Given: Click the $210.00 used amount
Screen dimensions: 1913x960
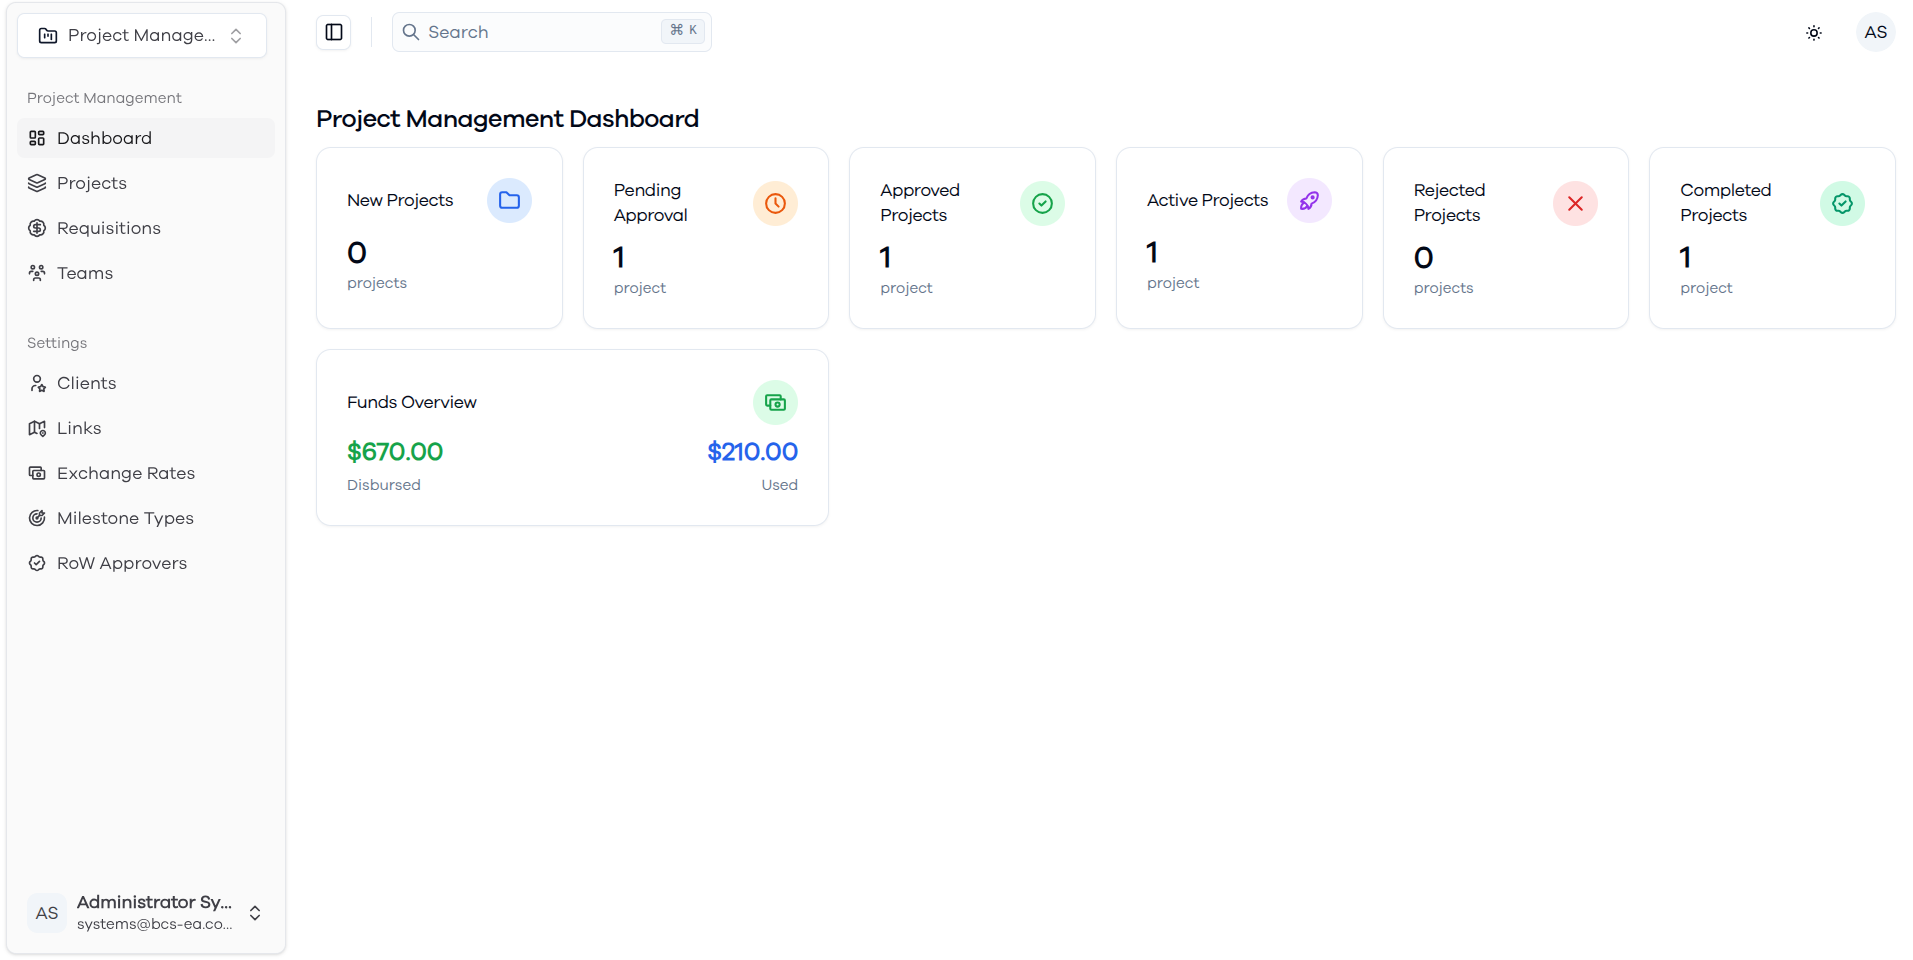Looking at the screenshot, I should [x=752, y=452].
